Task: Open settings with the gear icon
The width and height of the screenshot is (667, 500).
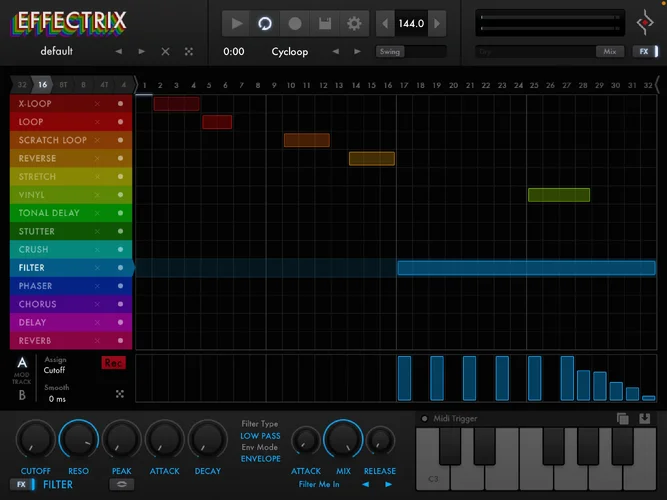Action: click(x=354, y=23)
